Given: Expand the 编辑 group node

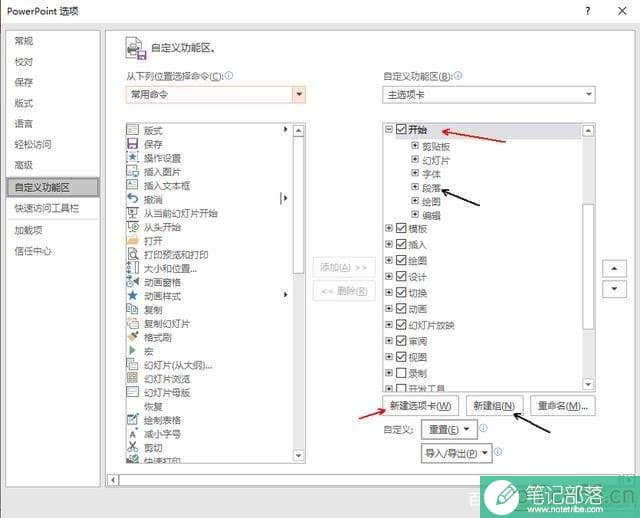Looking at the screenshot, I should pyautogui.click(x=415, y=214).
